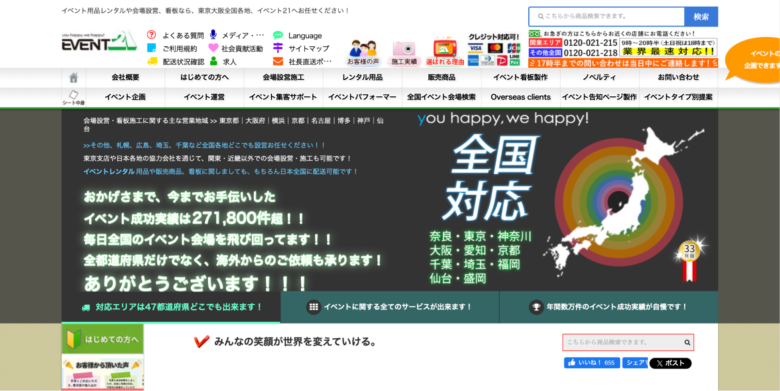Image resolution: width=780 pixels, height=391 pixels.
Task: Open the お問い合わせ menu
Action: point(679,78)
